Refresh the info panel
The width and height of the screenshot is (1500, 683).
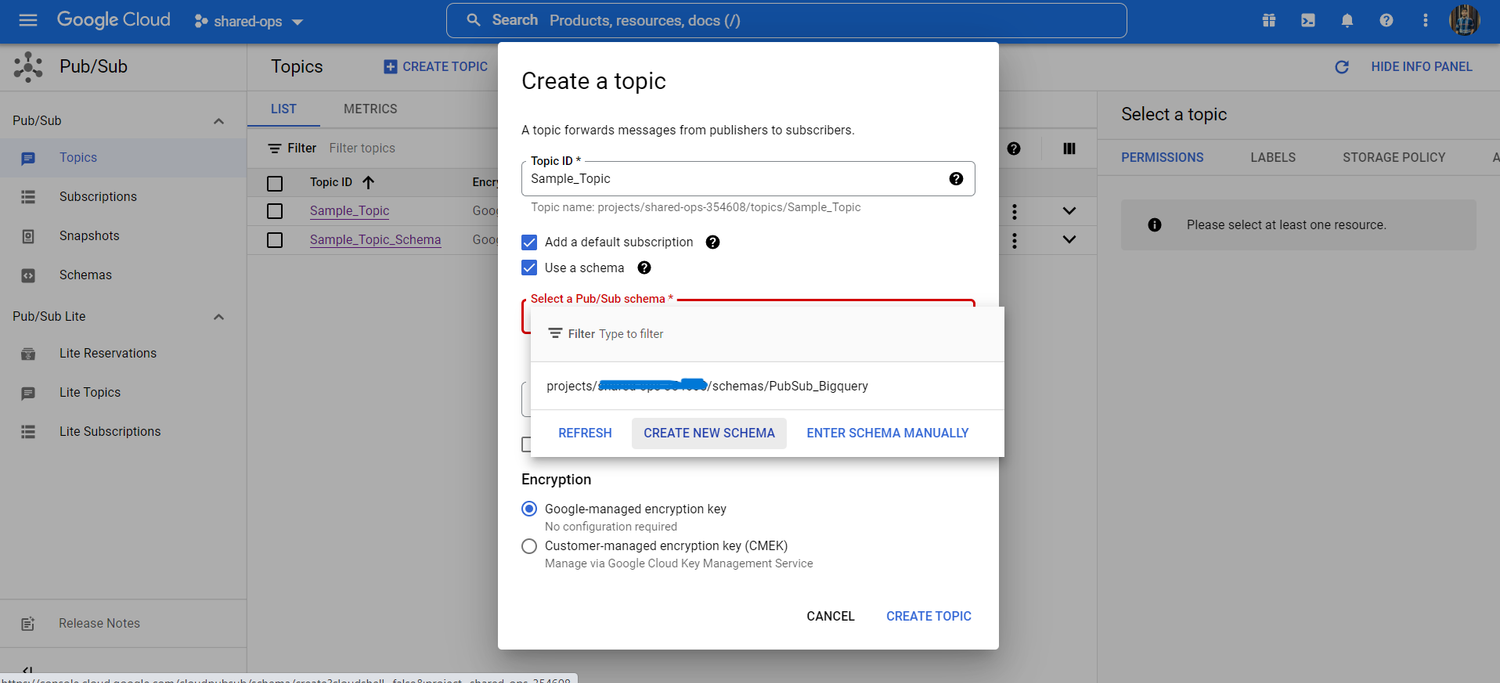pos(1341,66)
